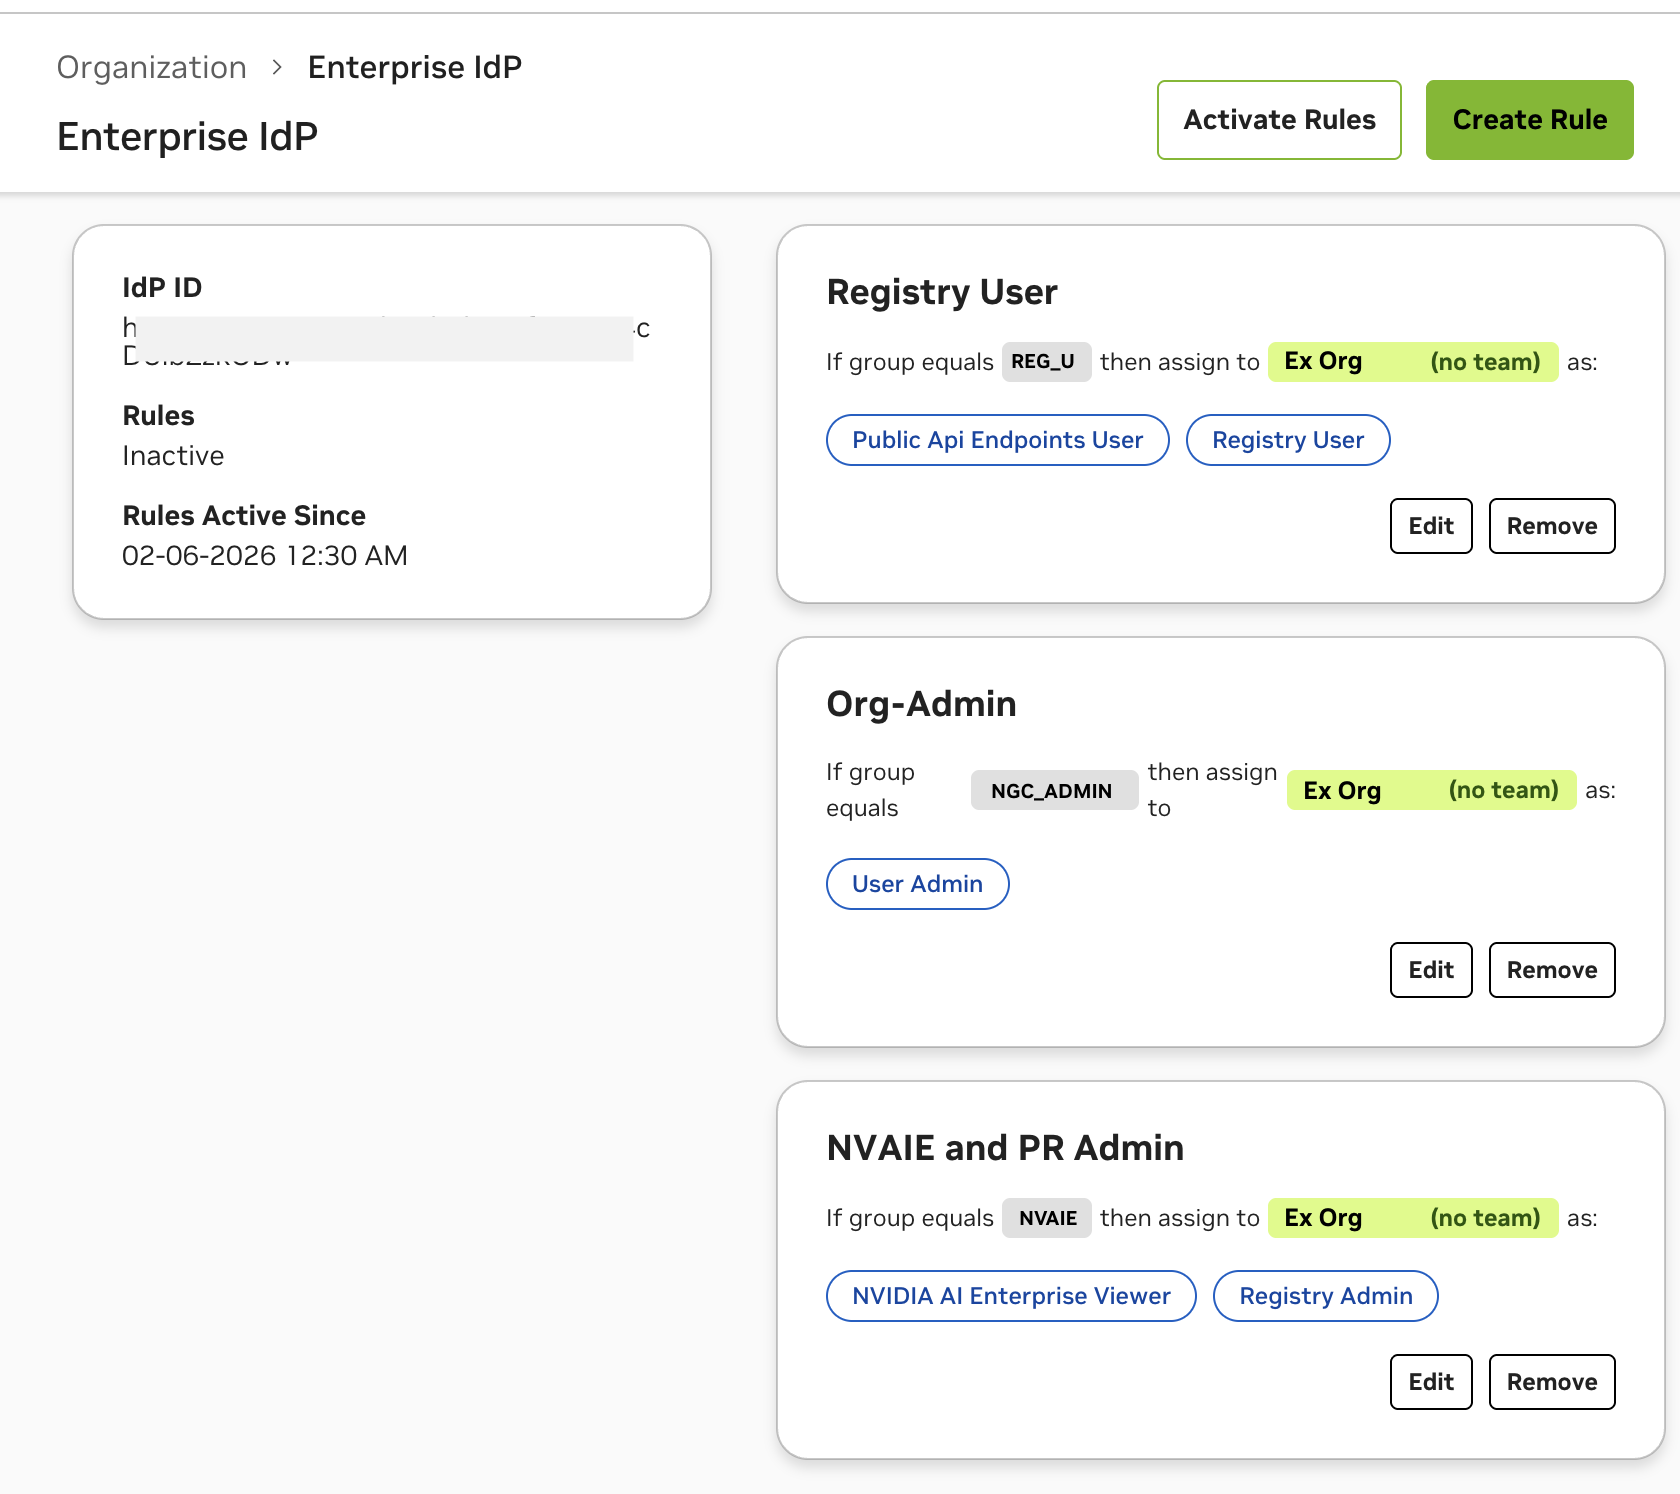Viewport: 1680px width, 1494px height.
Task: Remove the NVAIE and PR Admin rule
Action: pos(1551,1381)
